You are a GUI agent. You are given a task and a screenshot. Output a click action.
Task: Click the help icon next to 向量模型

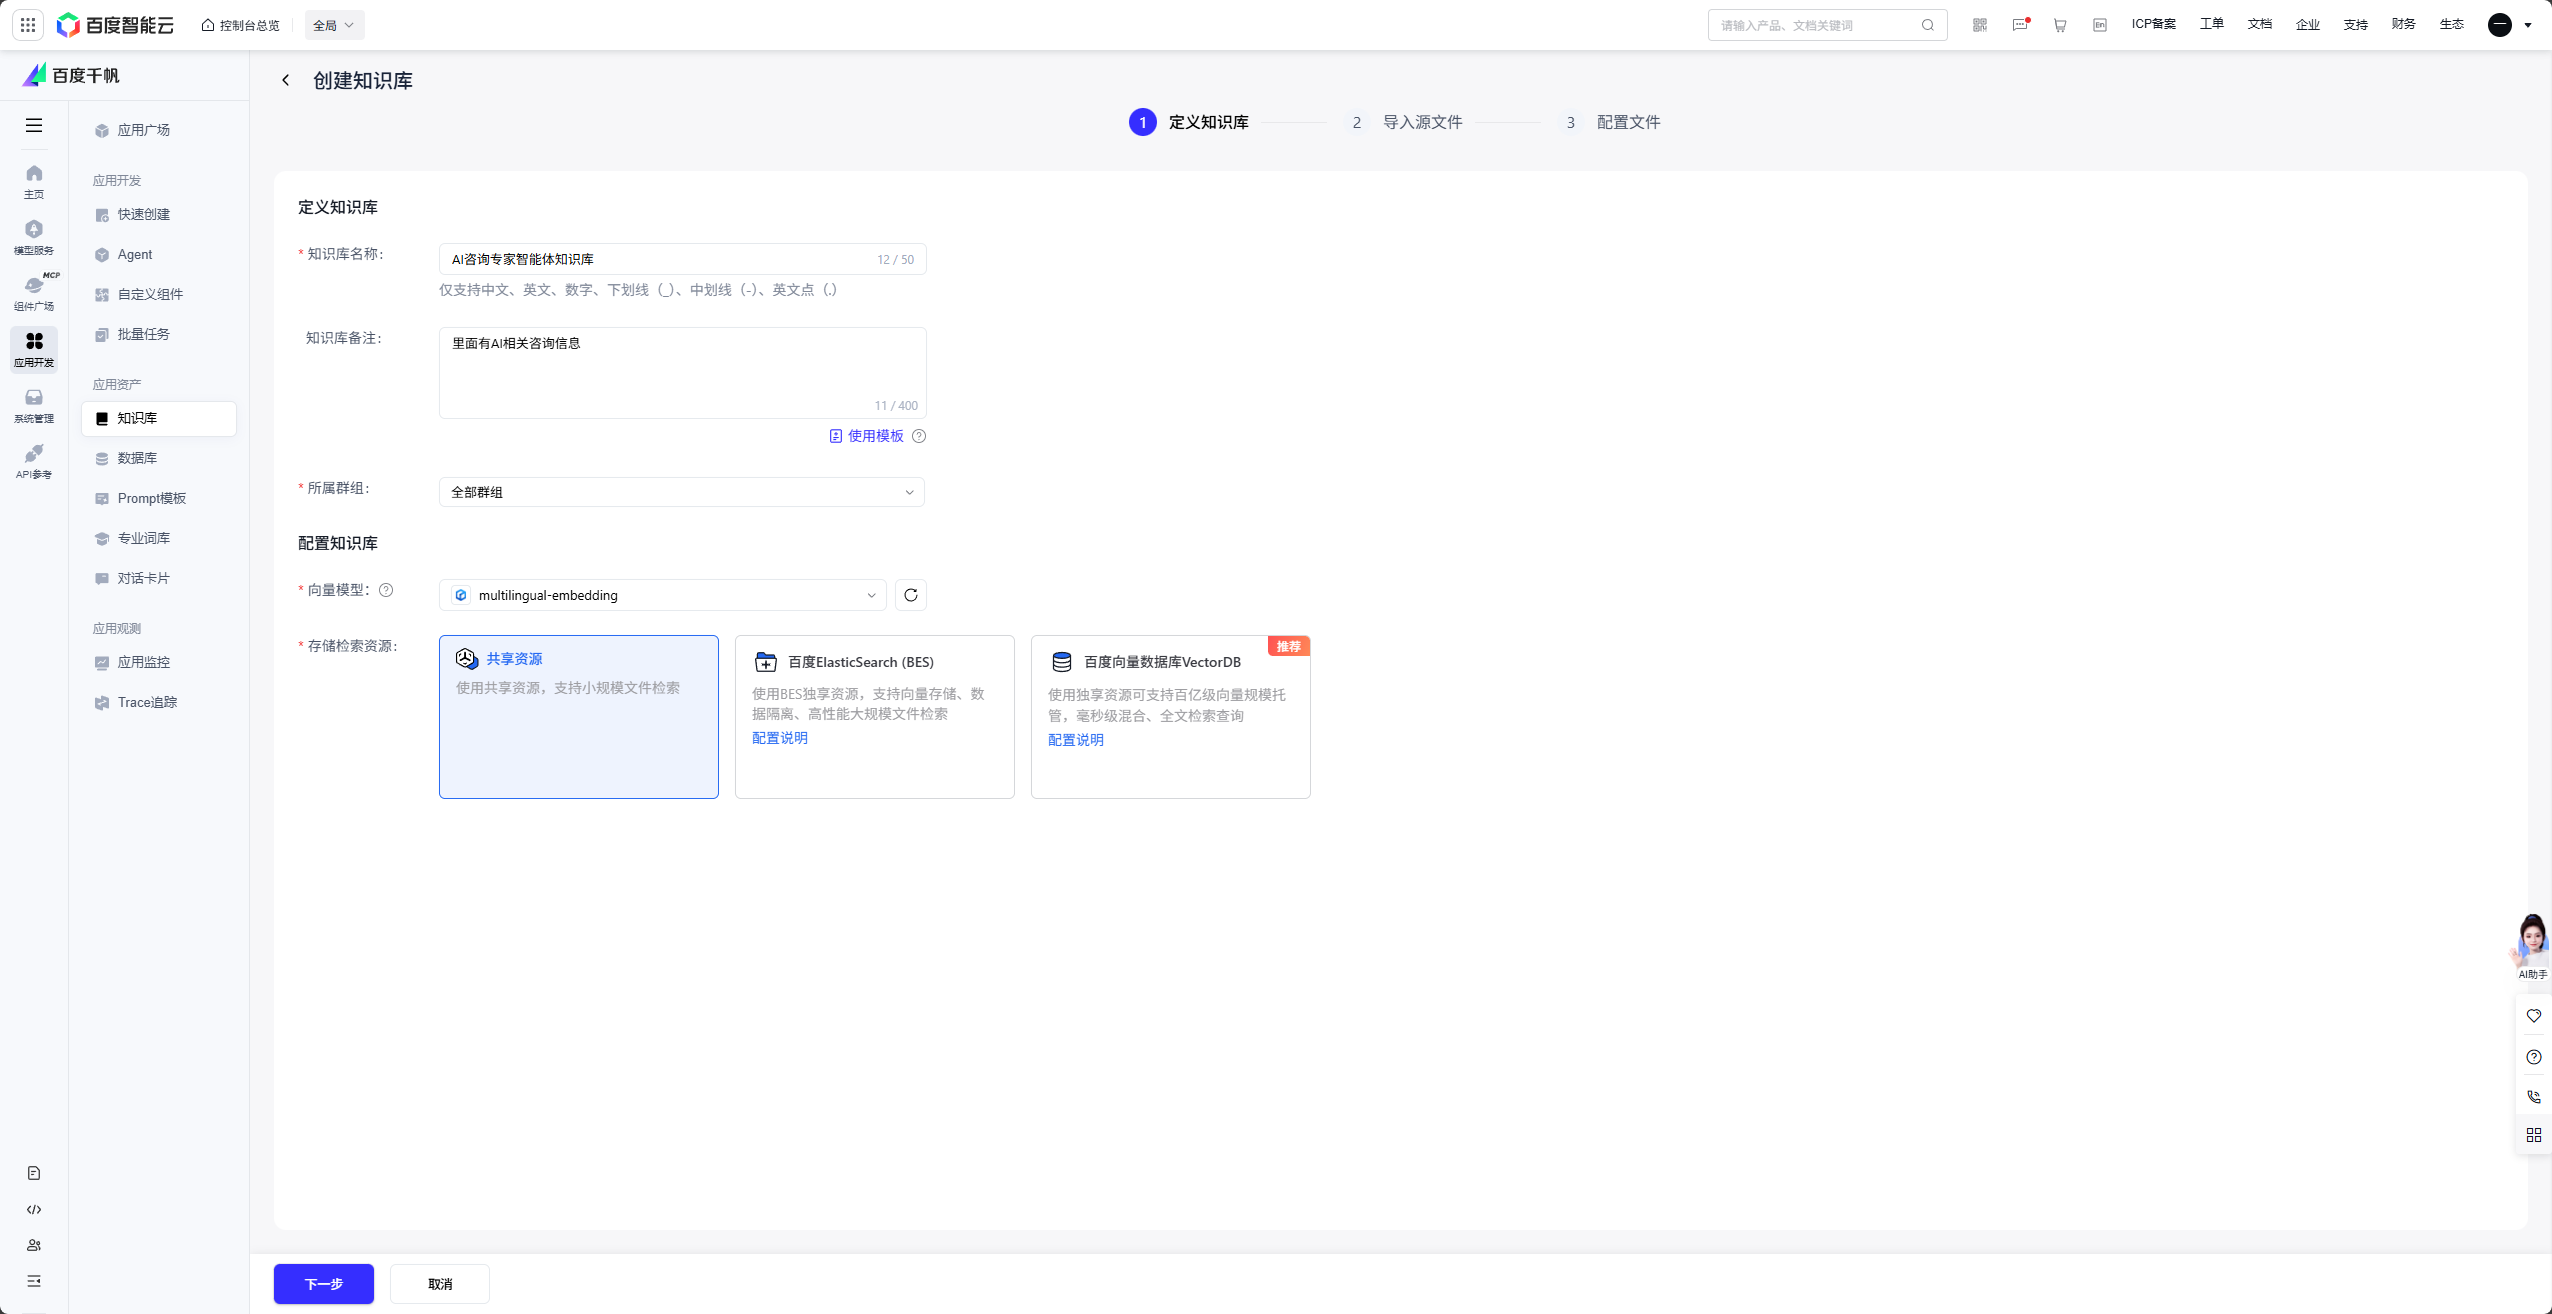coord(387,590)
